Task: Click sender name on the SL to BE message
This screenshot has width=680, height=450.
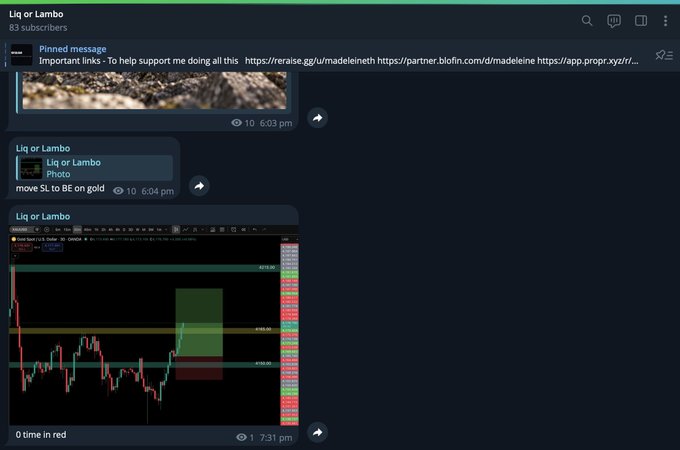Action: point(43,148)
